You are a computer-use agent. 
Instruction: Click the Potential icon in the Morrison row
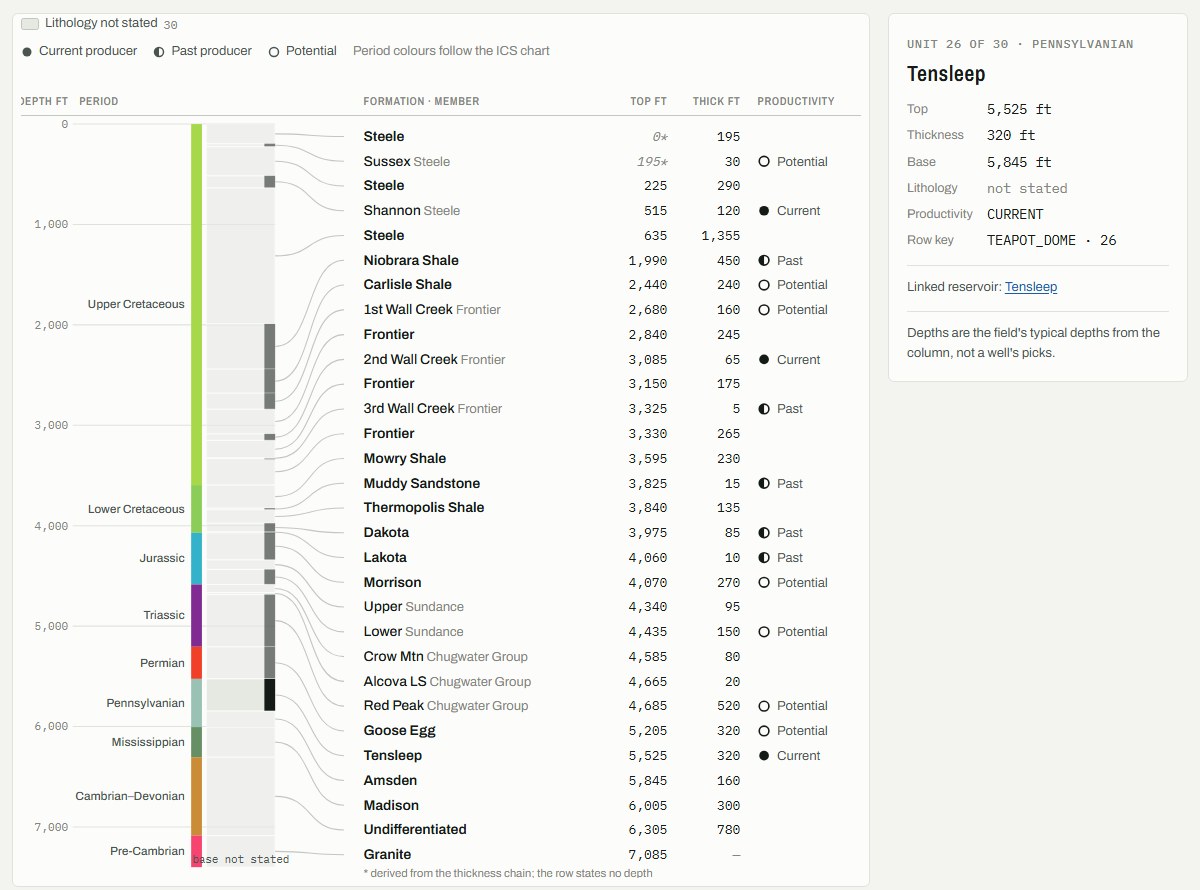click(x=764, y=582)
